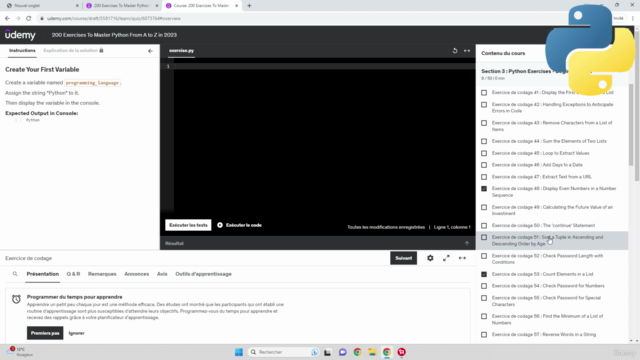Click the Suivant button

click(x=403, y=258)
